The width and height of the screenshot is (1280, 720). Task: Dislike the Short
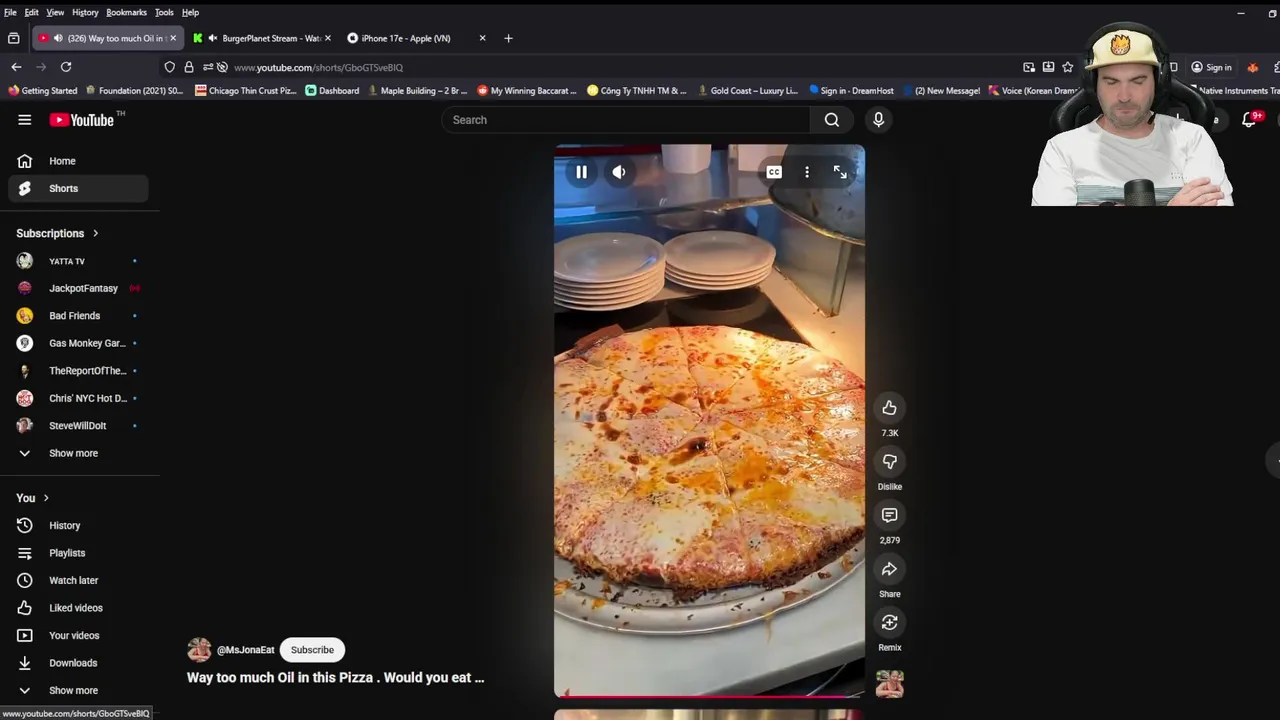889,461
